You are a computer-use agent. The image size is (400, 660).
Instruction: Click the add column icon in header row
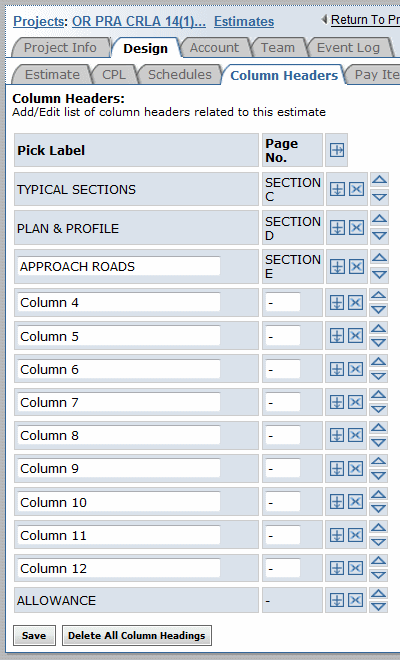[337, 150]
